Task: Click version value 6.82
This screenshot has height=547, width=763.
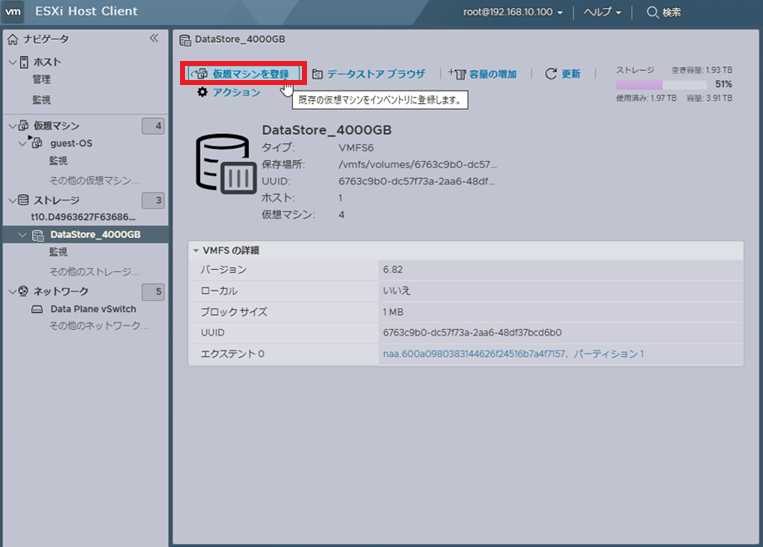Action: [393, 270]
